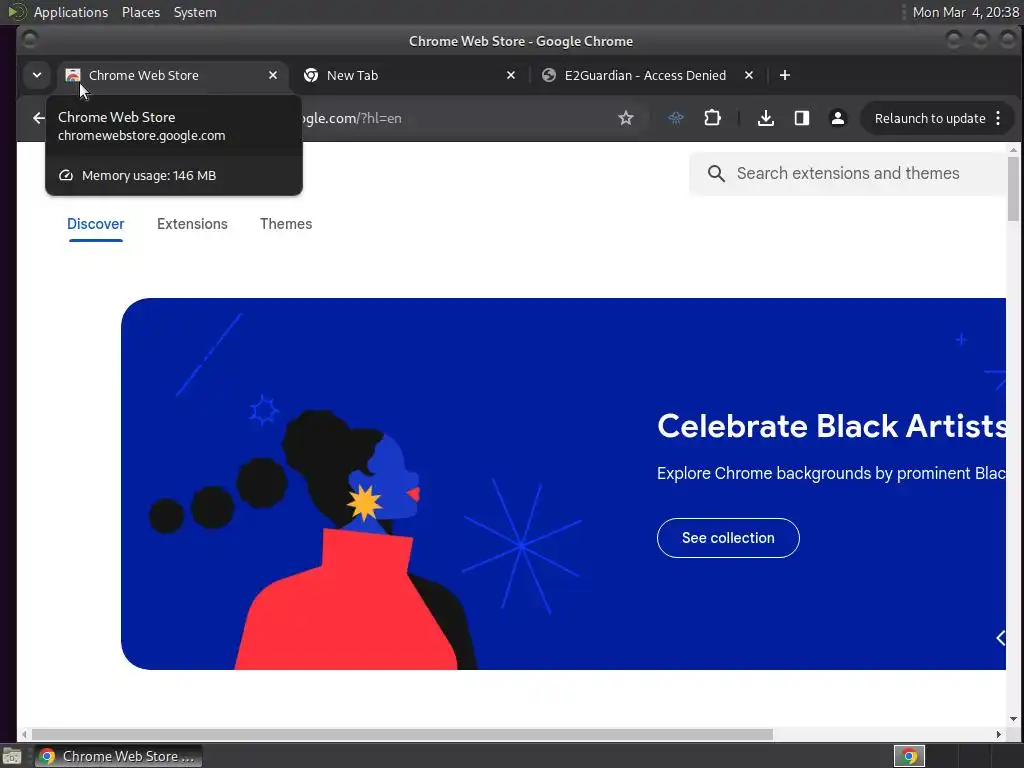Screen dimensions: 1024x768
Task: Open the tab search dropdown arrow
Action: click(37, 75)
